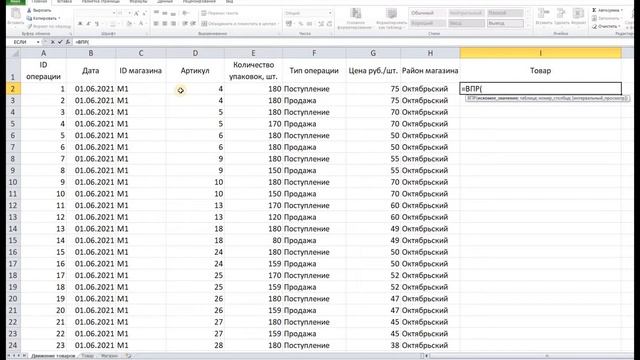The height and width of the screenshot is (360, 640).
Task: Click the Cut (Вырезать) scissors icon
Action: (29, 10)
